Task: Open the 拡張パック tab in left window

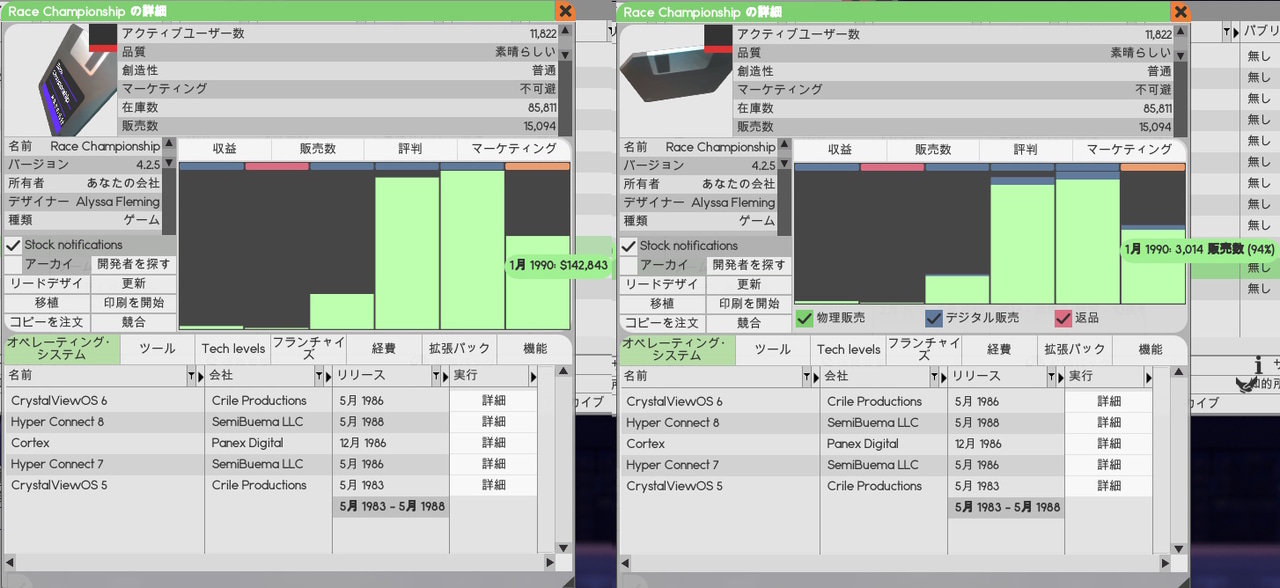Action: (460, 349)
